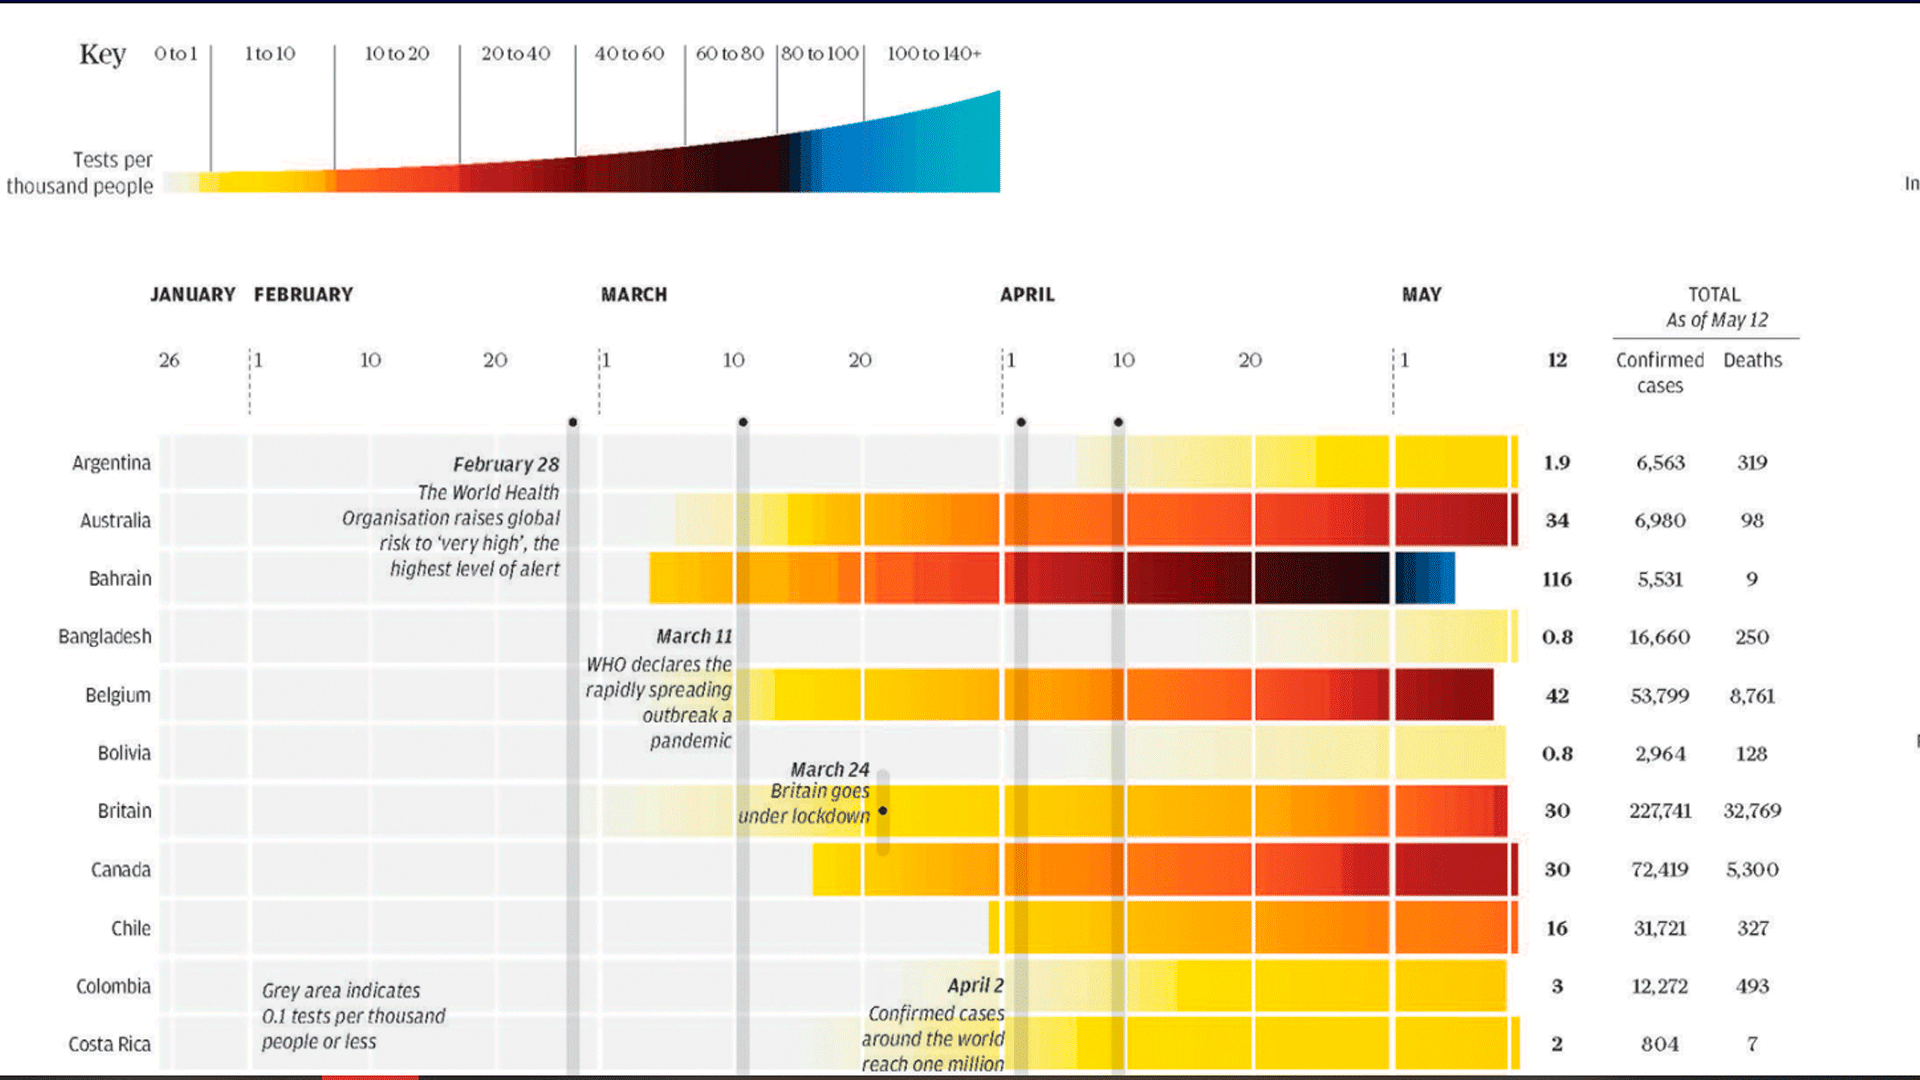
Task: Click the 'February 28' WHO alert annotation
Action: pos(452,516)
